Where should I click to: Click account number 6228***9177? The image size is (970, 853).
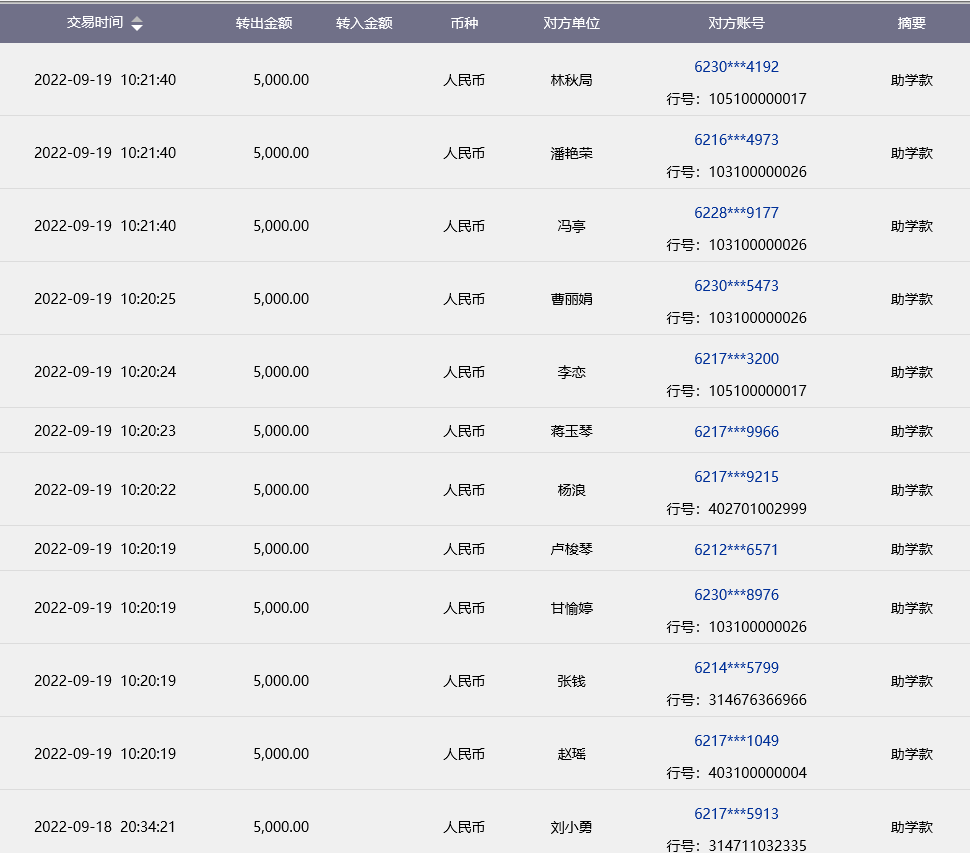pos(736,213)
